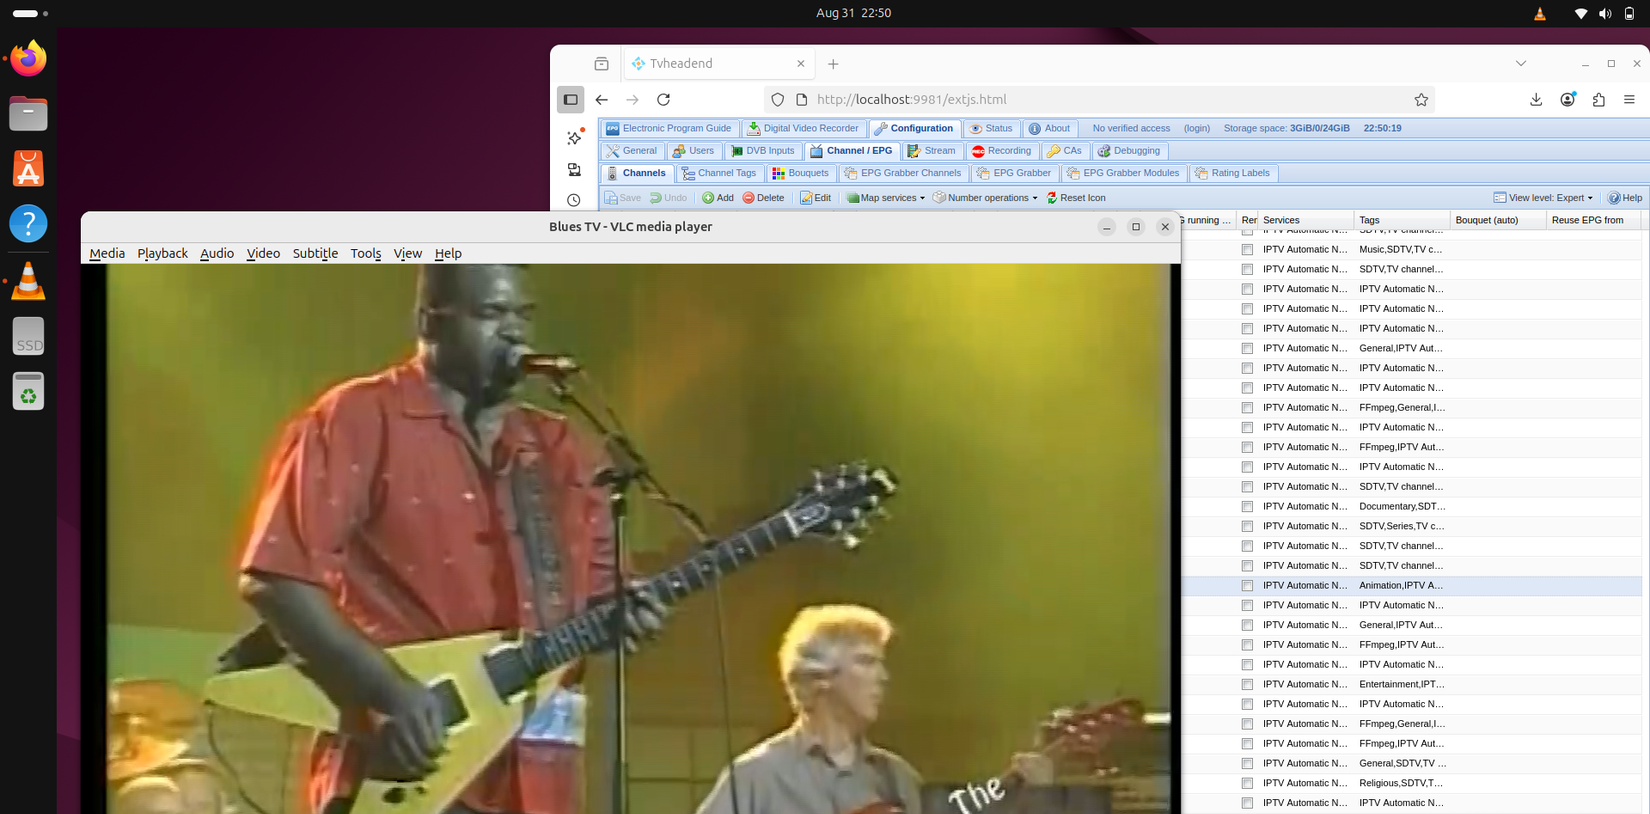Sort by the Bouquet (auto) column header

(x=1498, y=220)
